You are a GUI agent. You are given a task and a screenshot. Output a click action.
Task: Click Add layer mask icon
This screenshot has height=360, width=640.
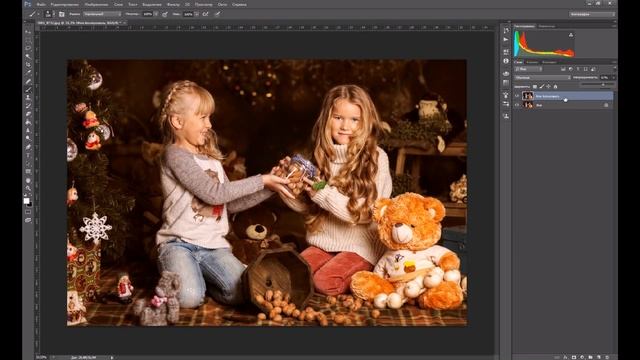coord(574,357)
